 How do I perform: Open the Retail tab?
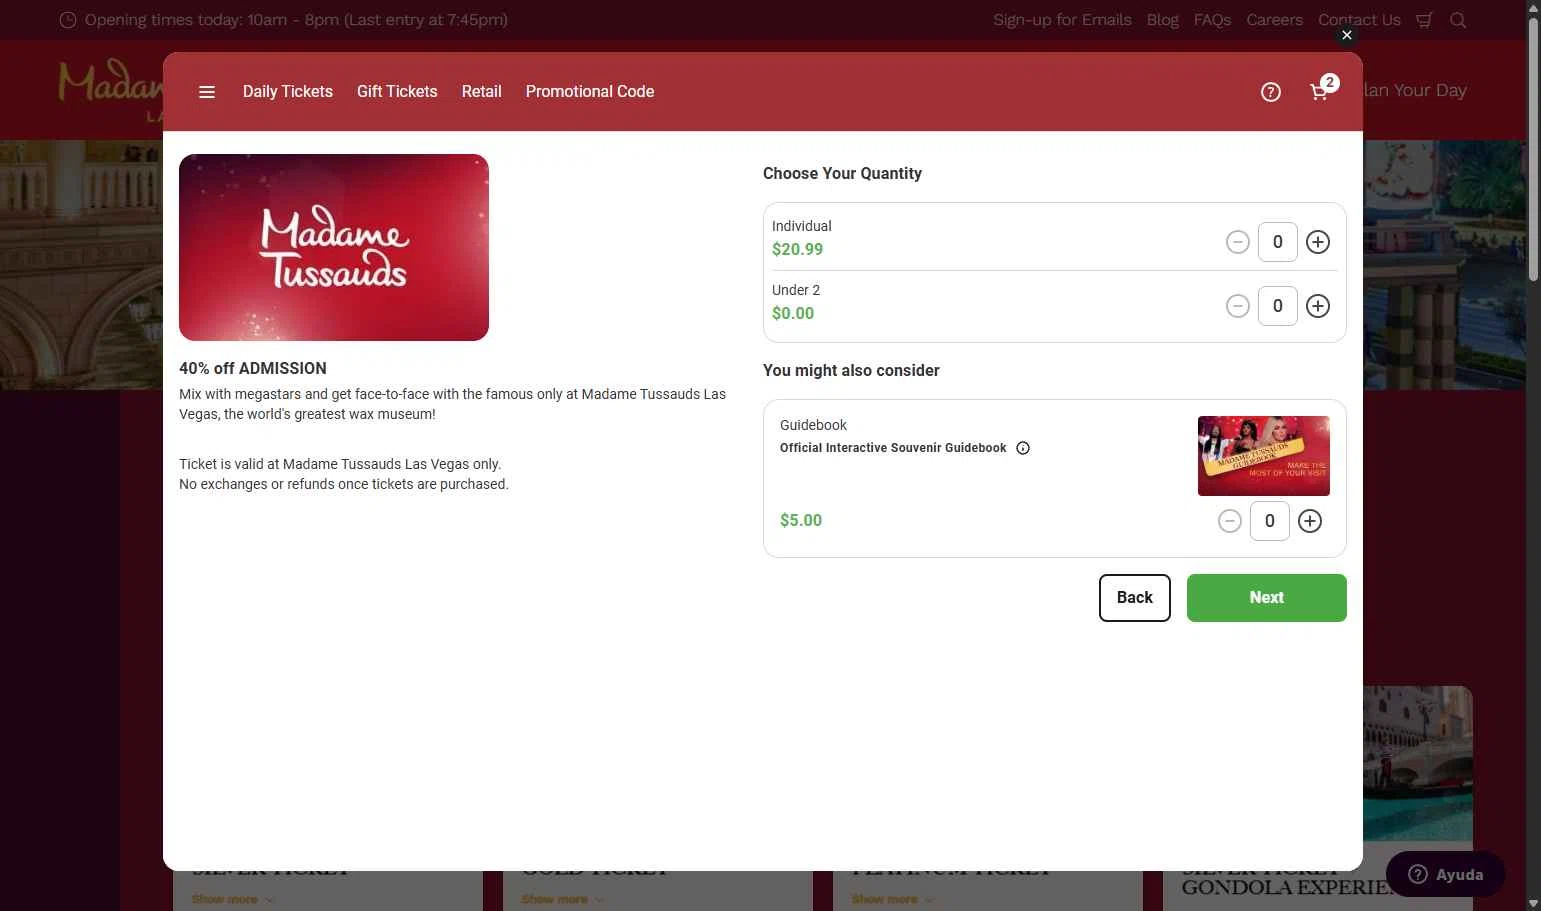(x=482, y=92)
